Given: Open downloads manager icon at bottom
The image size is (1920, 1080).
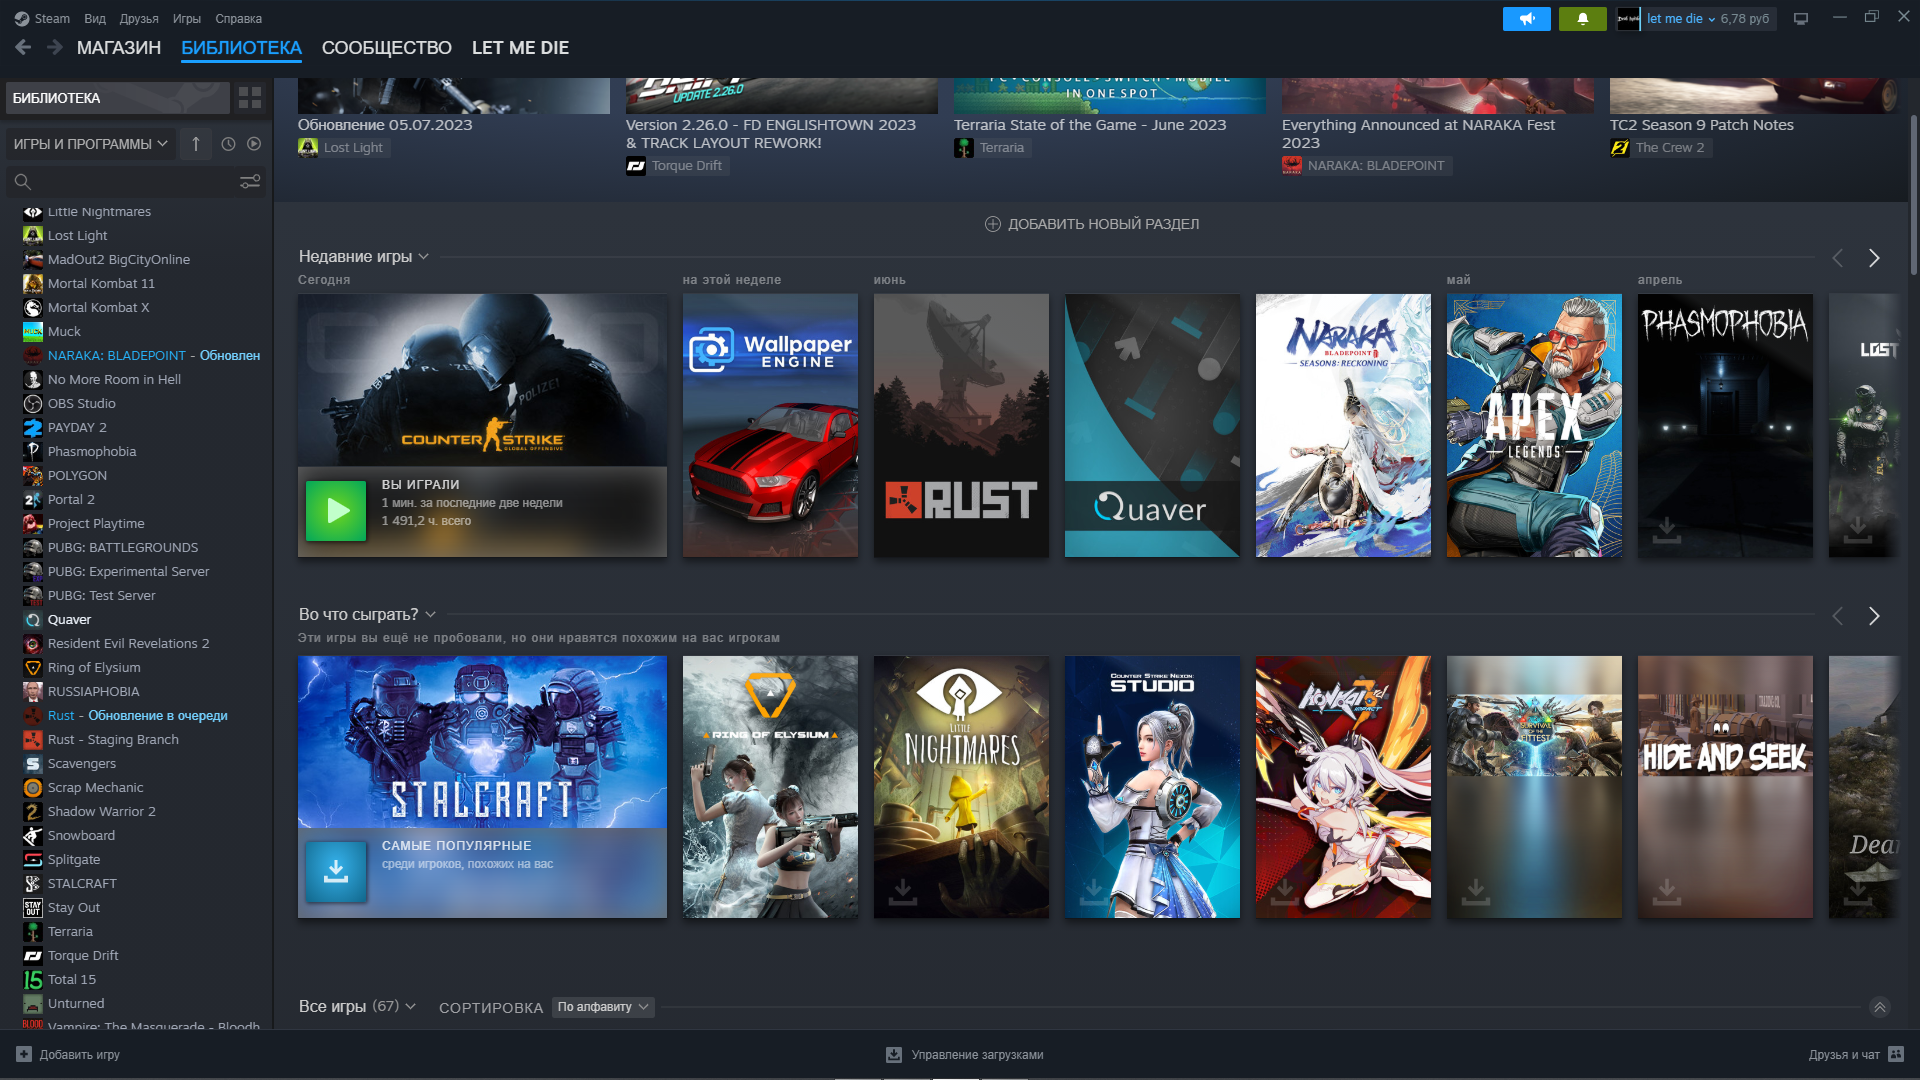Looking at the screenshot, I should (x=894, y=1054).
